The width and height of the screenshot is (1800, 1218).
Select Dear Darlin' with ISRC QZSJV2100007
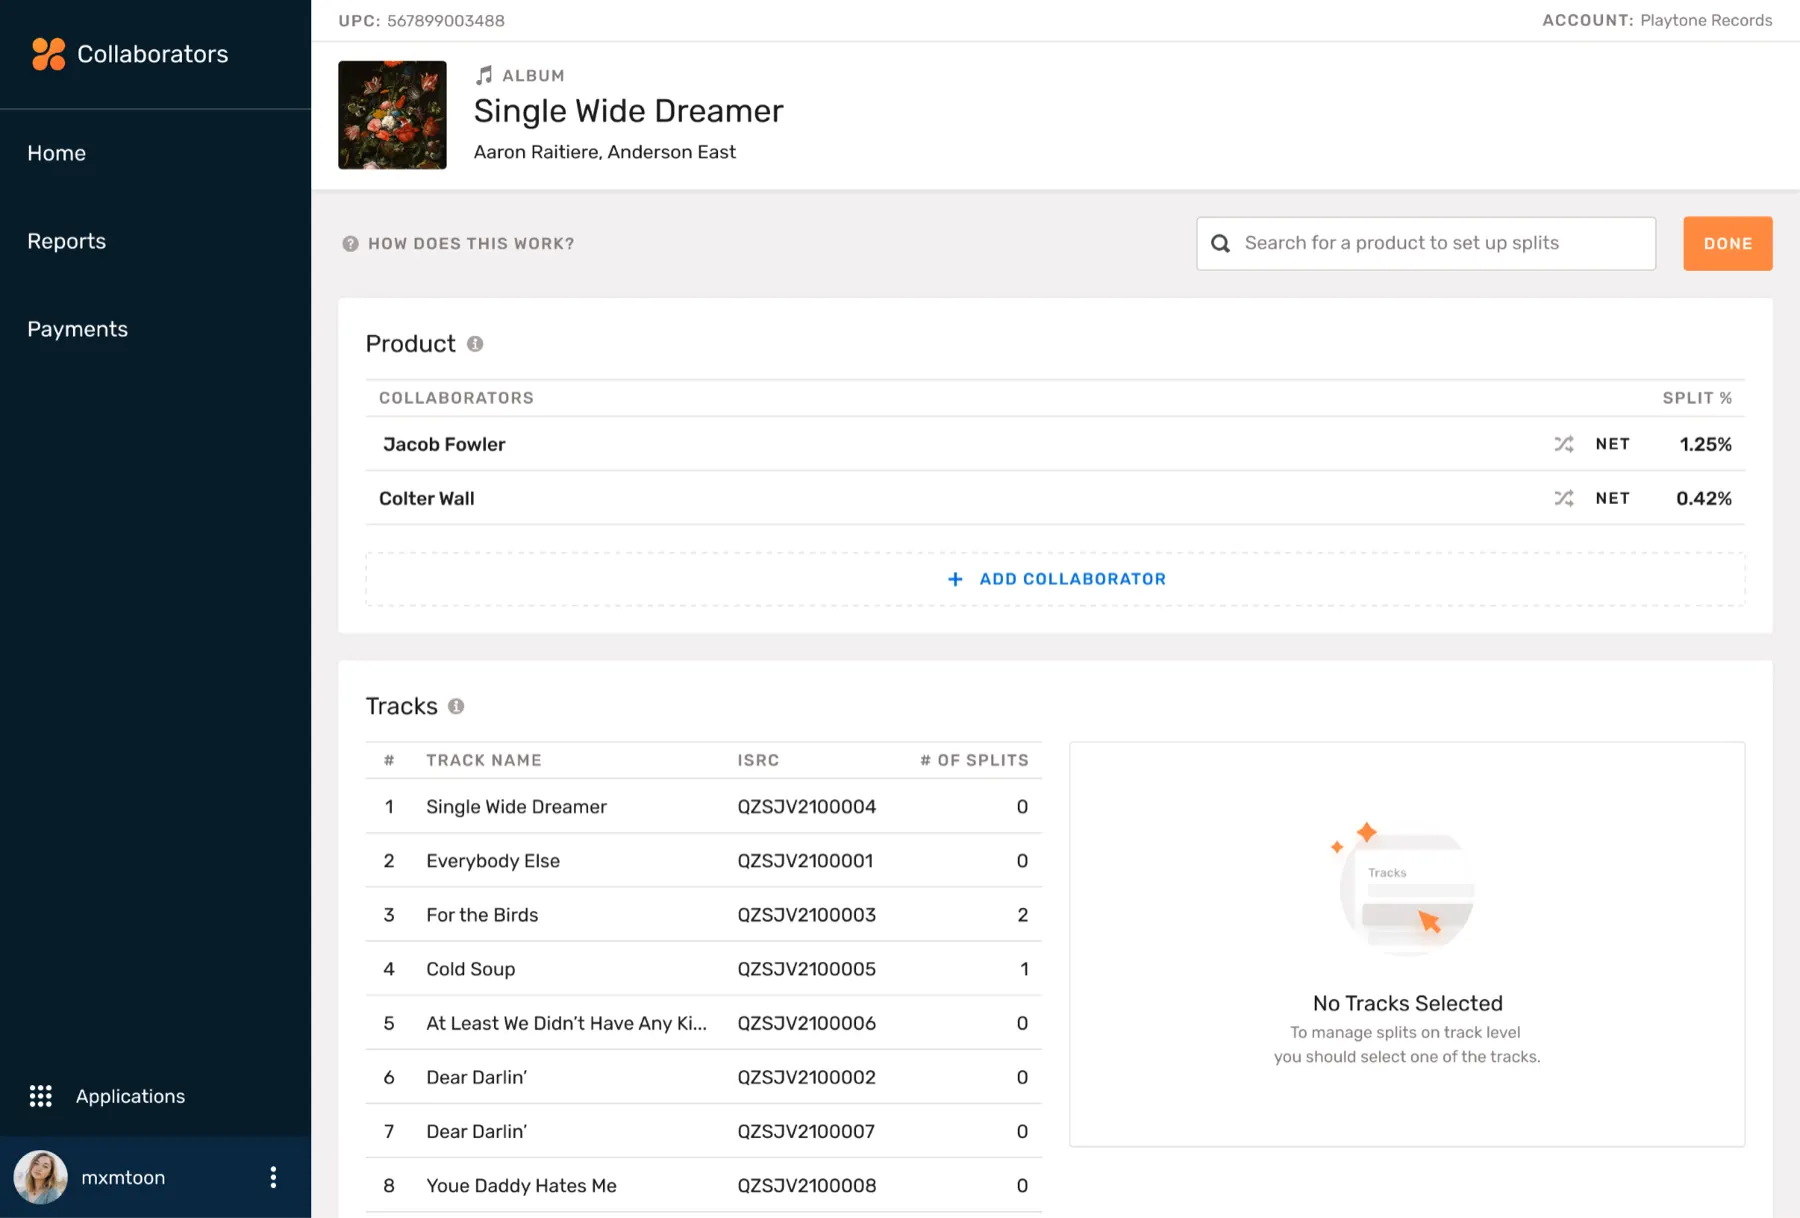(x=703, y=1130)
